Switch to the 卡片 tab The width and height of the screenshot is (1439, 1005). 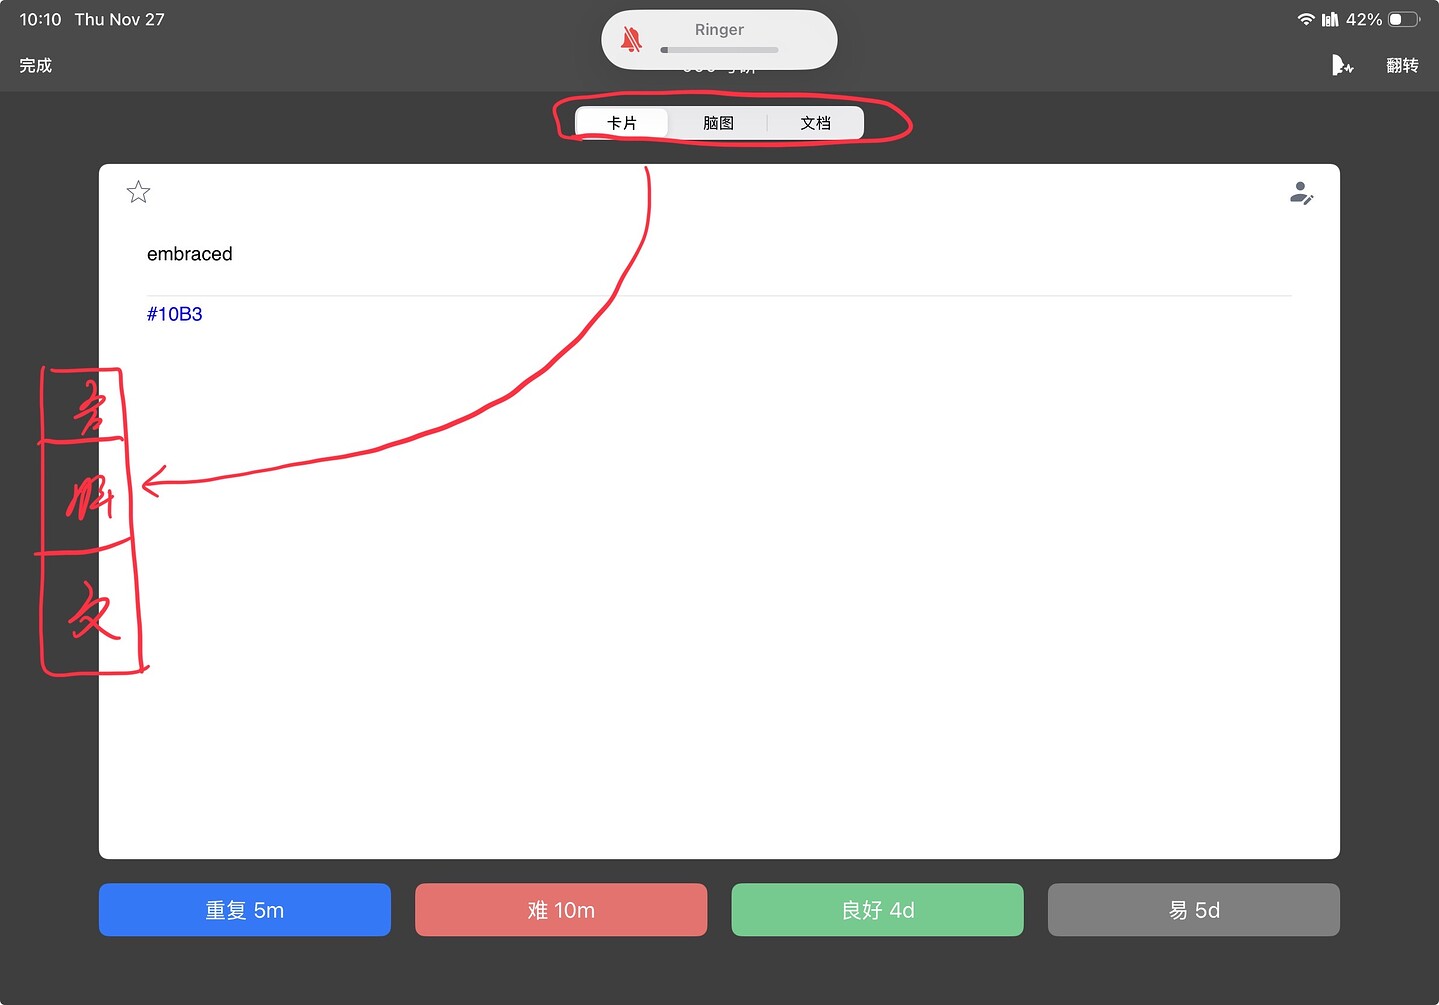pyautogui.click(x=622, y=123)
